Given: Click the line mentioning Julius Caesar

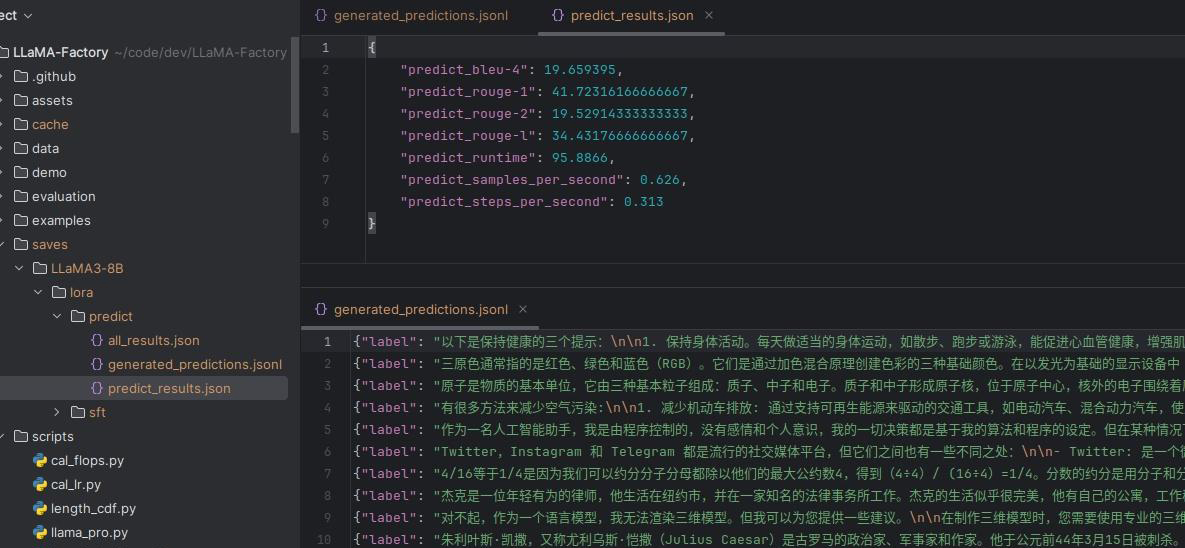Looking at the screenshot, I should point(769,539).
